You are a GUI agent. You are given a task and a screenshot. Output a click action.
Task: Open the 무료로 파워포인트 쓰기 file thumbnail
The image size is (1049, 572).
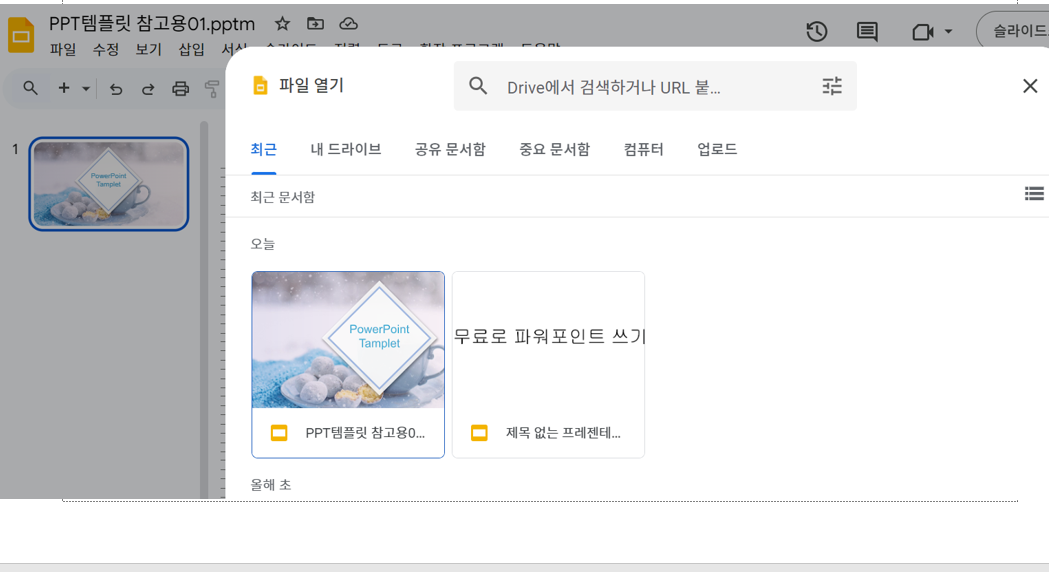[549, 340]
